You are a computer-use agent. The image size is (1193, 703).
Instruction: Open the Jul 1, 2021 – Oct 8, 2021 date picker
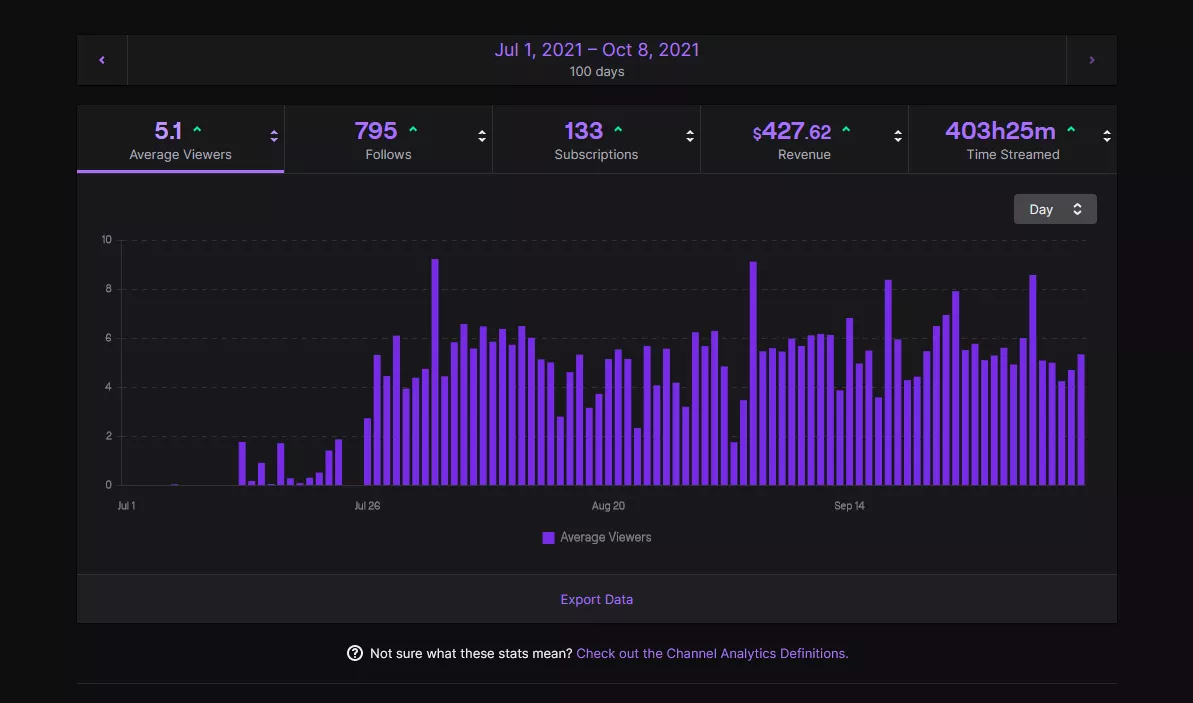(x=596, y=50)
